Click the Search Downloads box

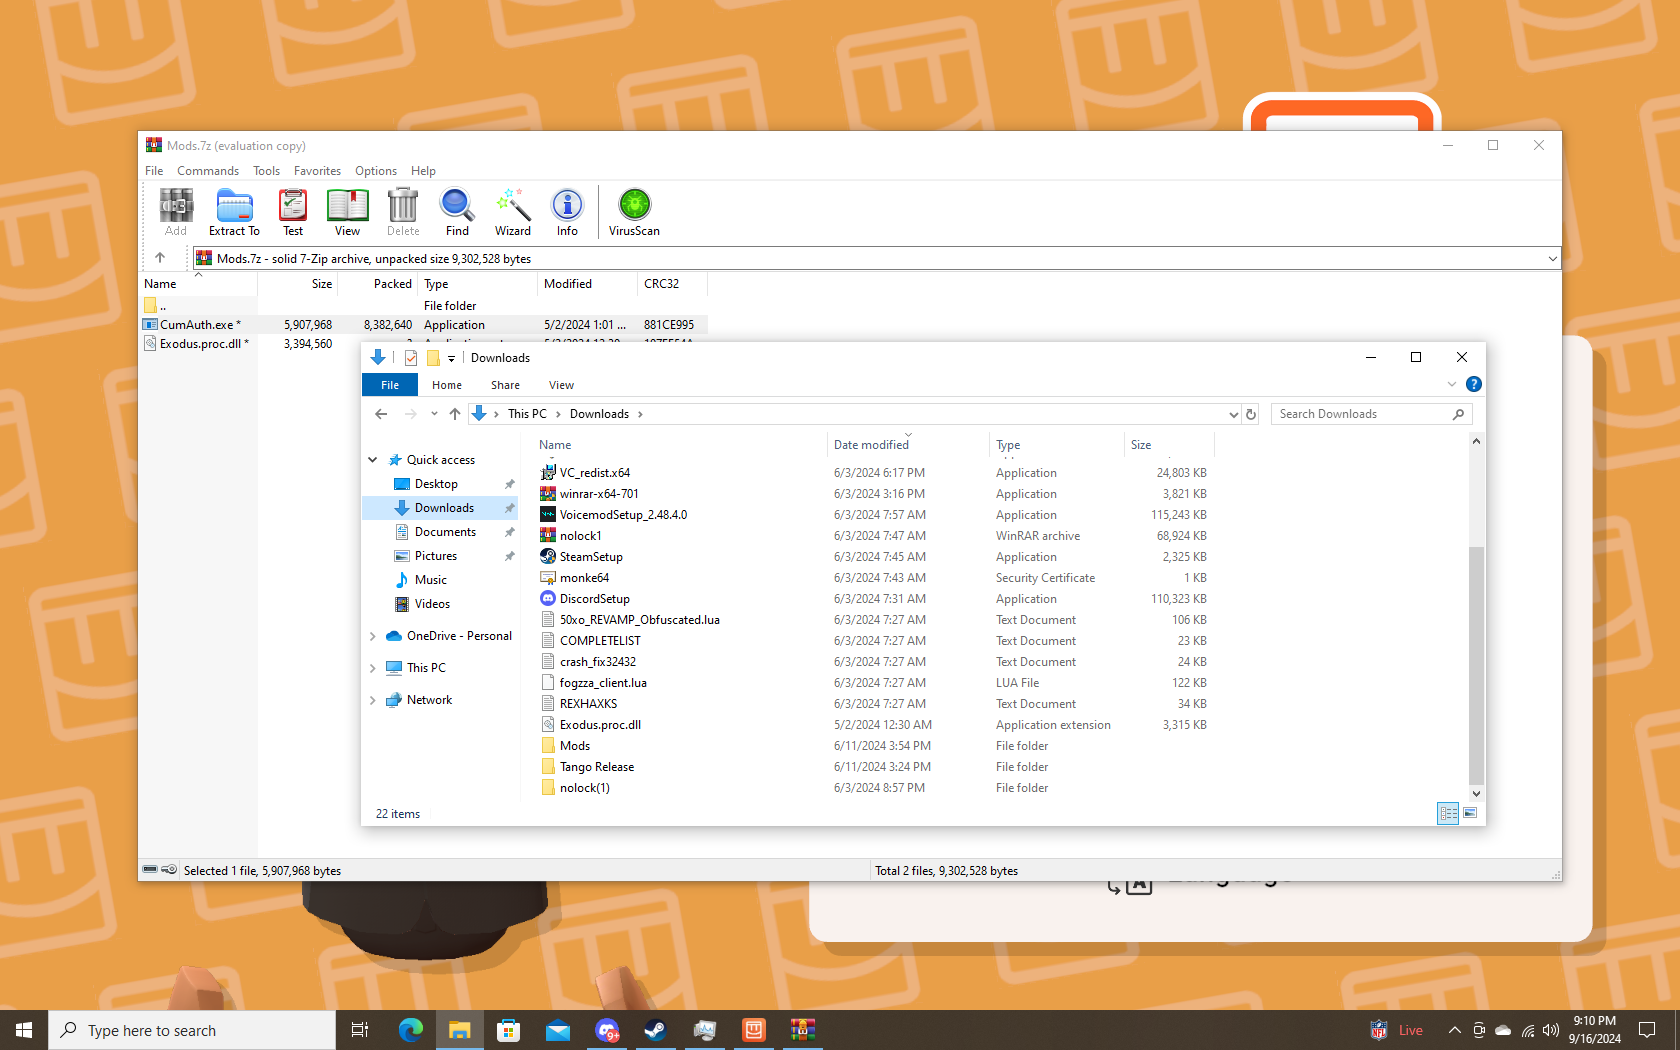point(1371,414)
